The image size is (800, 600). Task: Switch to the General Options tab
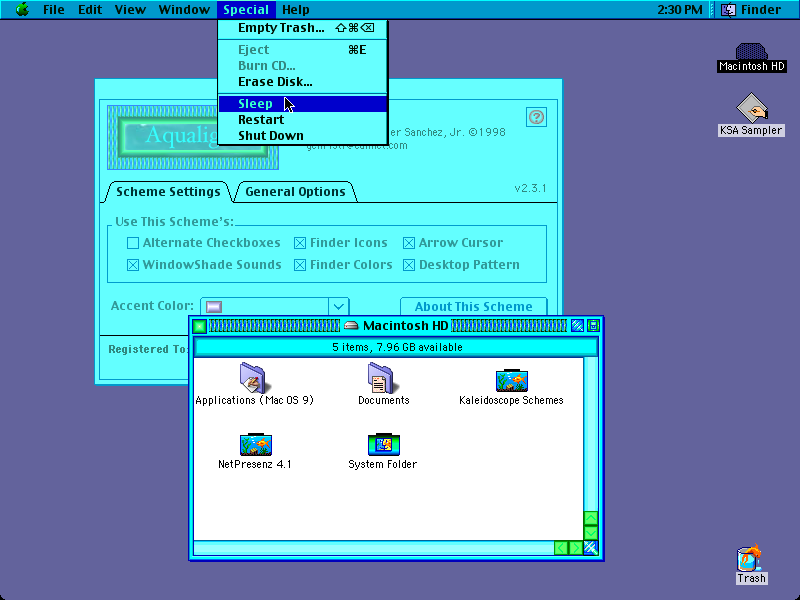pos(295,192)
